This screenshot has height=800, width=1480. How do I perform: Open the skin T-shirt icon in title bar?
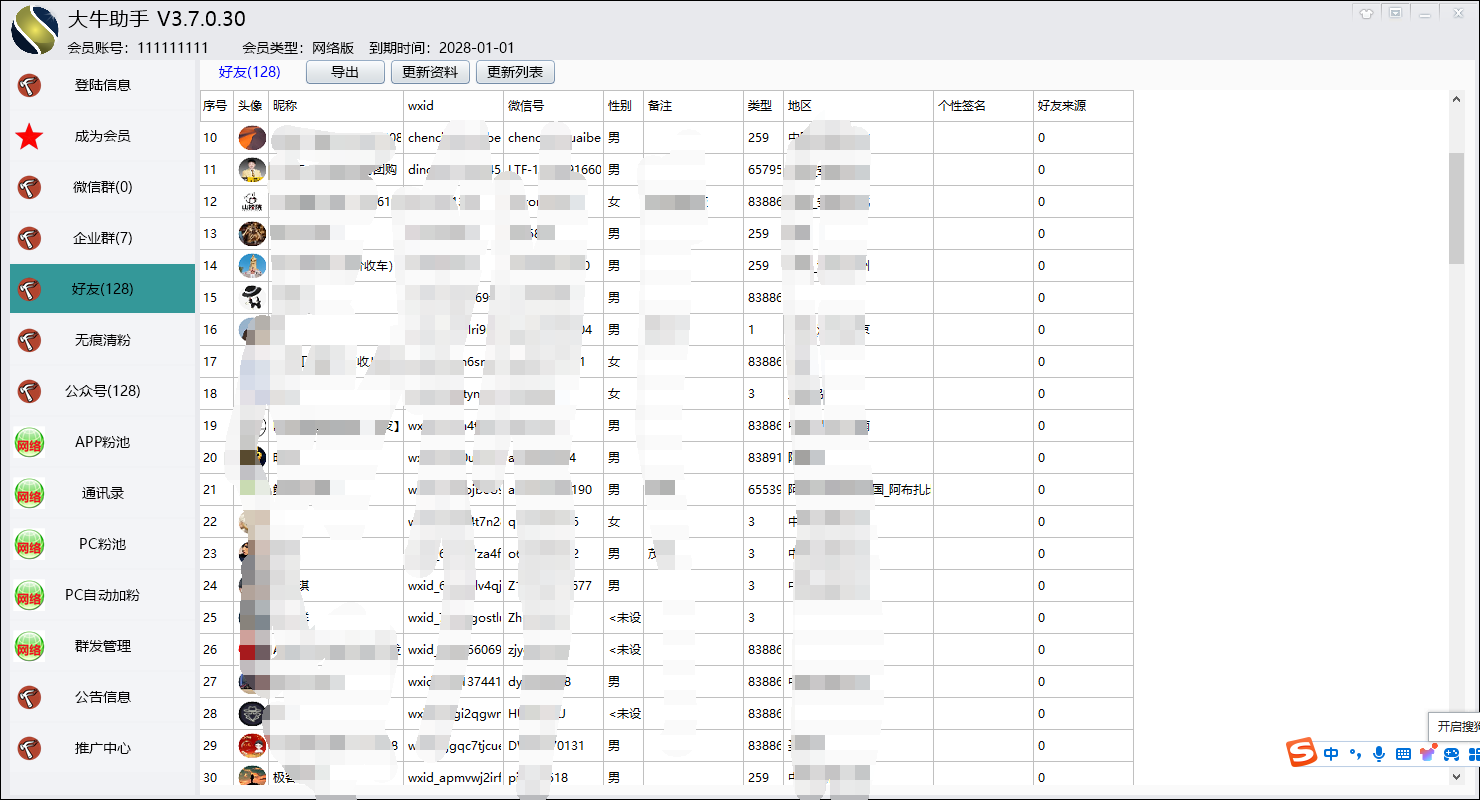[1365, 13]
